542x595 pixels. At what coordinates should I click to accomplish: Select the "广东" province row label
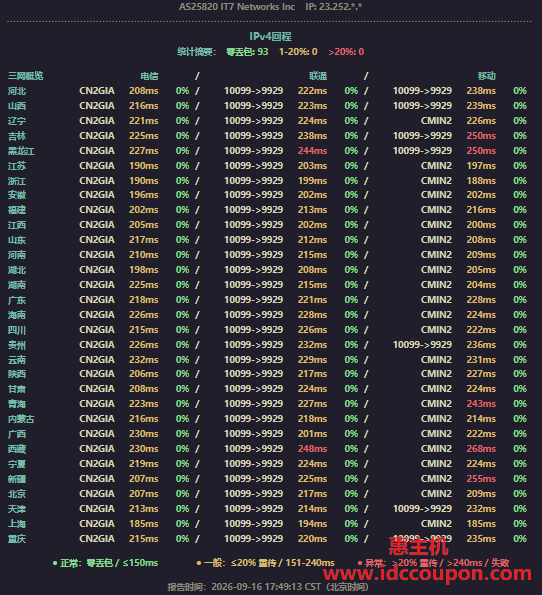click(17, 300)
